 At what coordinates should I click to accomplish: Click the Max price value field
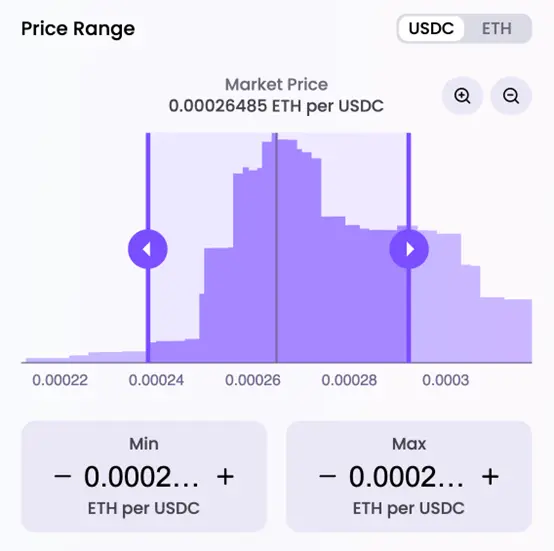[x=406, y=477]
